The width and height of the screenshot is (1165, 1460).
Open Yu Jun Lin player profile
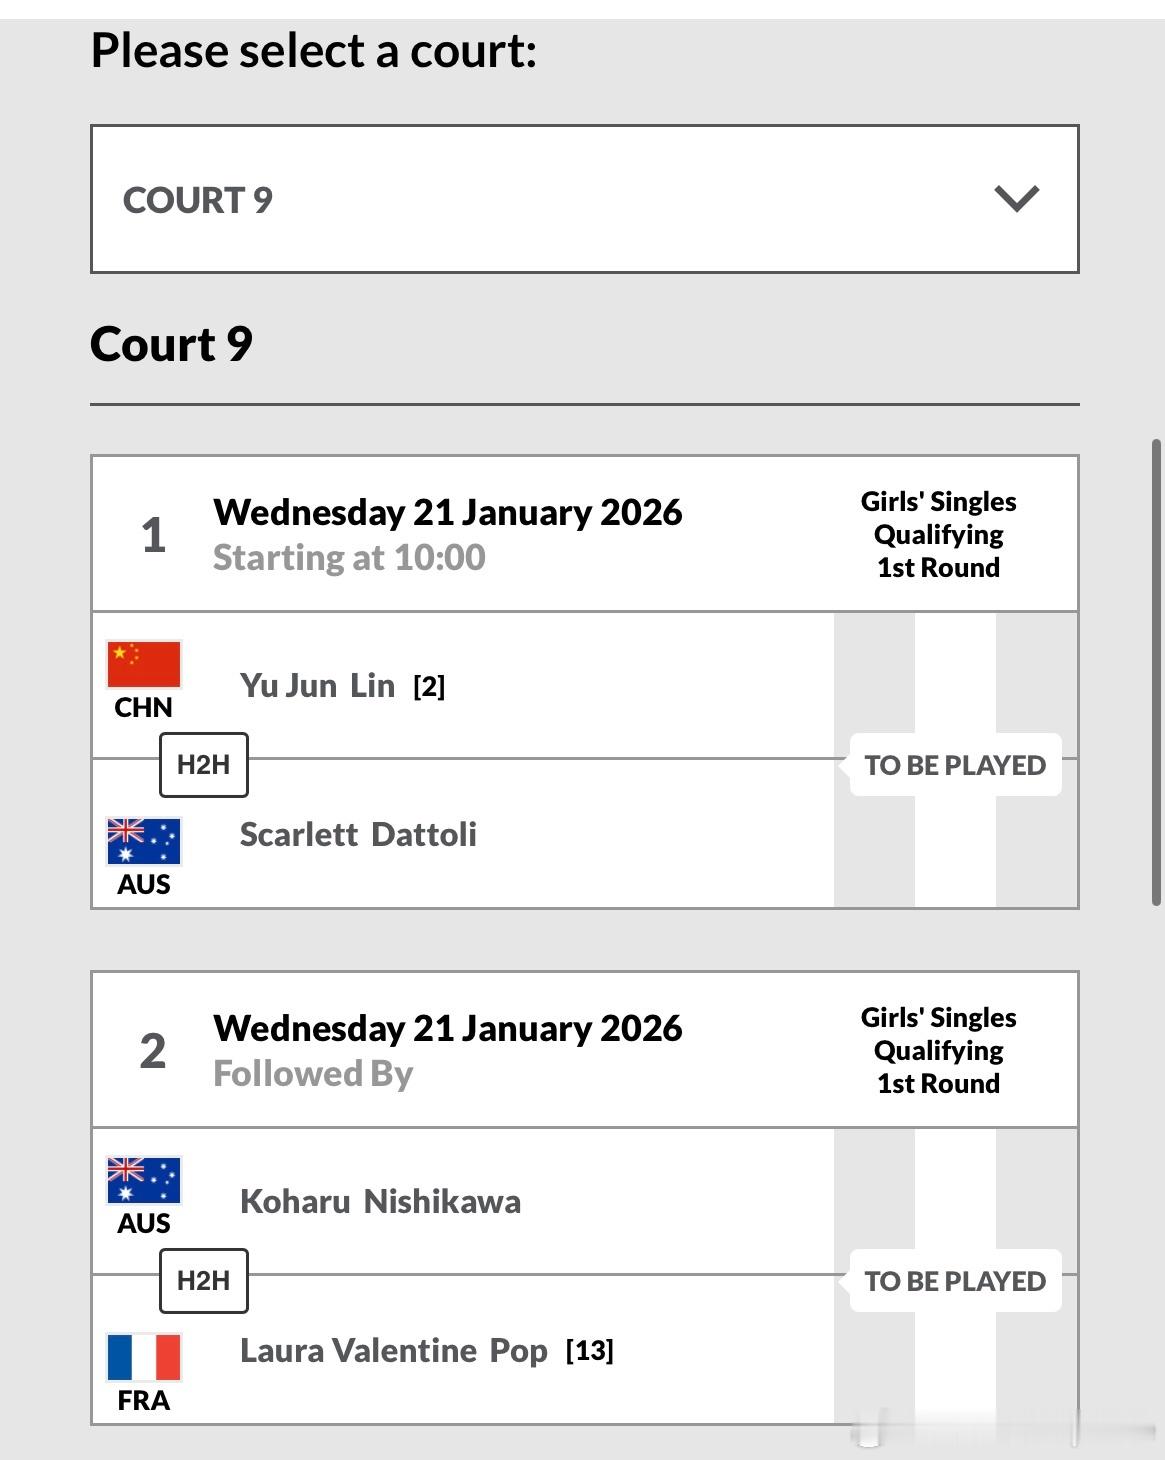(317, 685)
